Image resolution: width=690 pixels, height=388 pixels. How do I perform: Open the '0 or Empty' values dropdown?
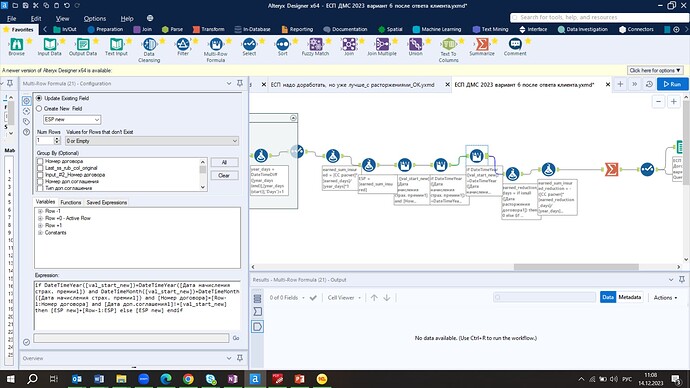point(152,141)
